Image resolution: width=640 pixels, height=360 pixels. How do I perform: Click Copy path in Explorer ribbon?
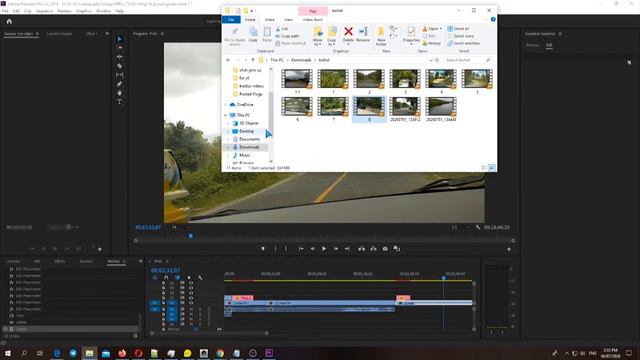coord(288,36)
